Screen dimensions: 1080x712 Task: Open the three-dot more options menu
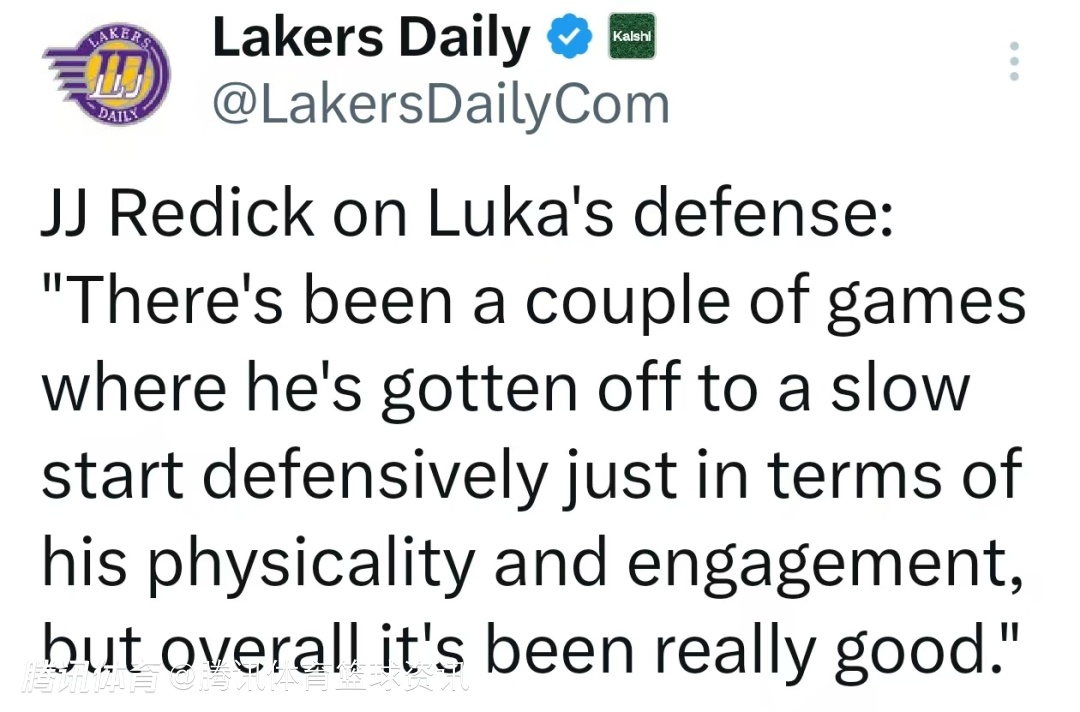(1014, 61)
